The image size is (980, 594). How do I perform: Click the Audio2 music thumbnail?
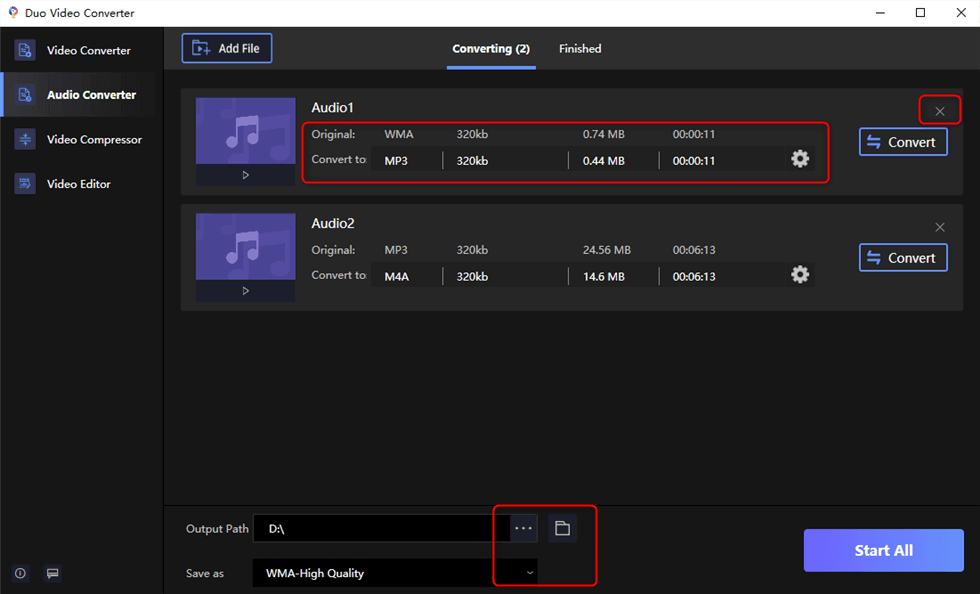tap(246, 247)
